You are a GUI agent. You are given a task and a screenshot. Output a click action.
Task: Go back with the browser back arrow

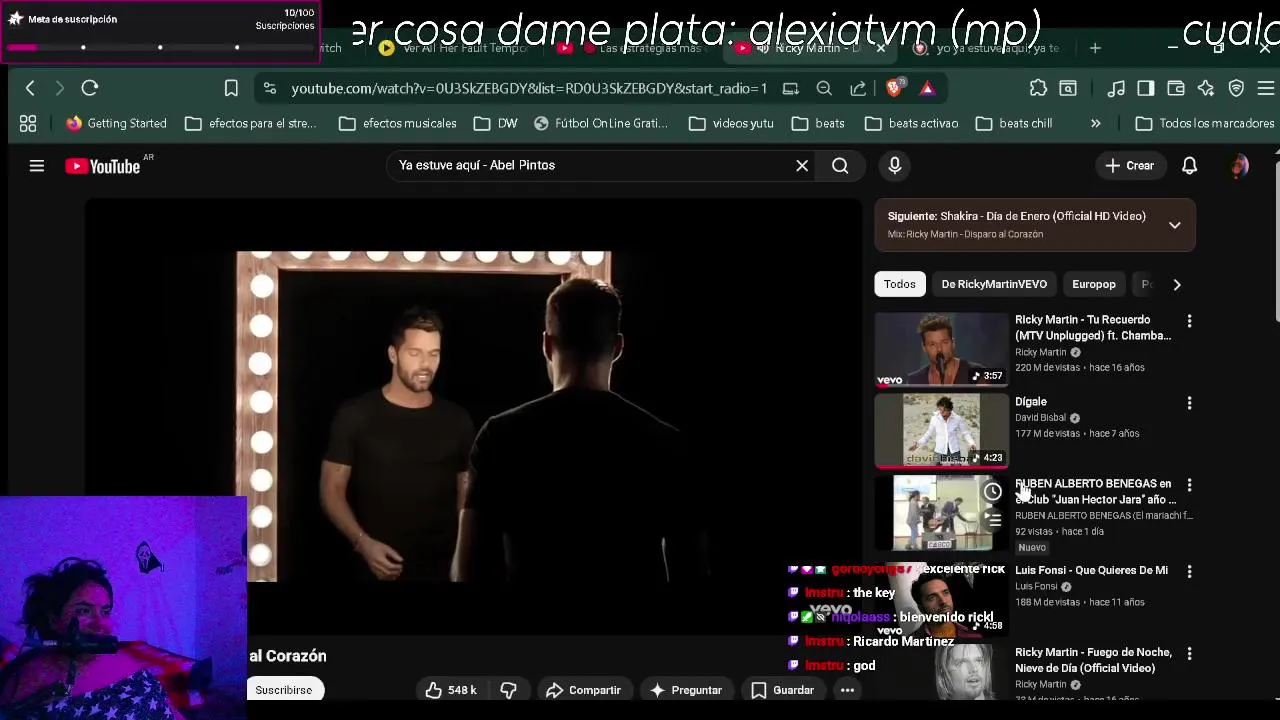(30, 88)
